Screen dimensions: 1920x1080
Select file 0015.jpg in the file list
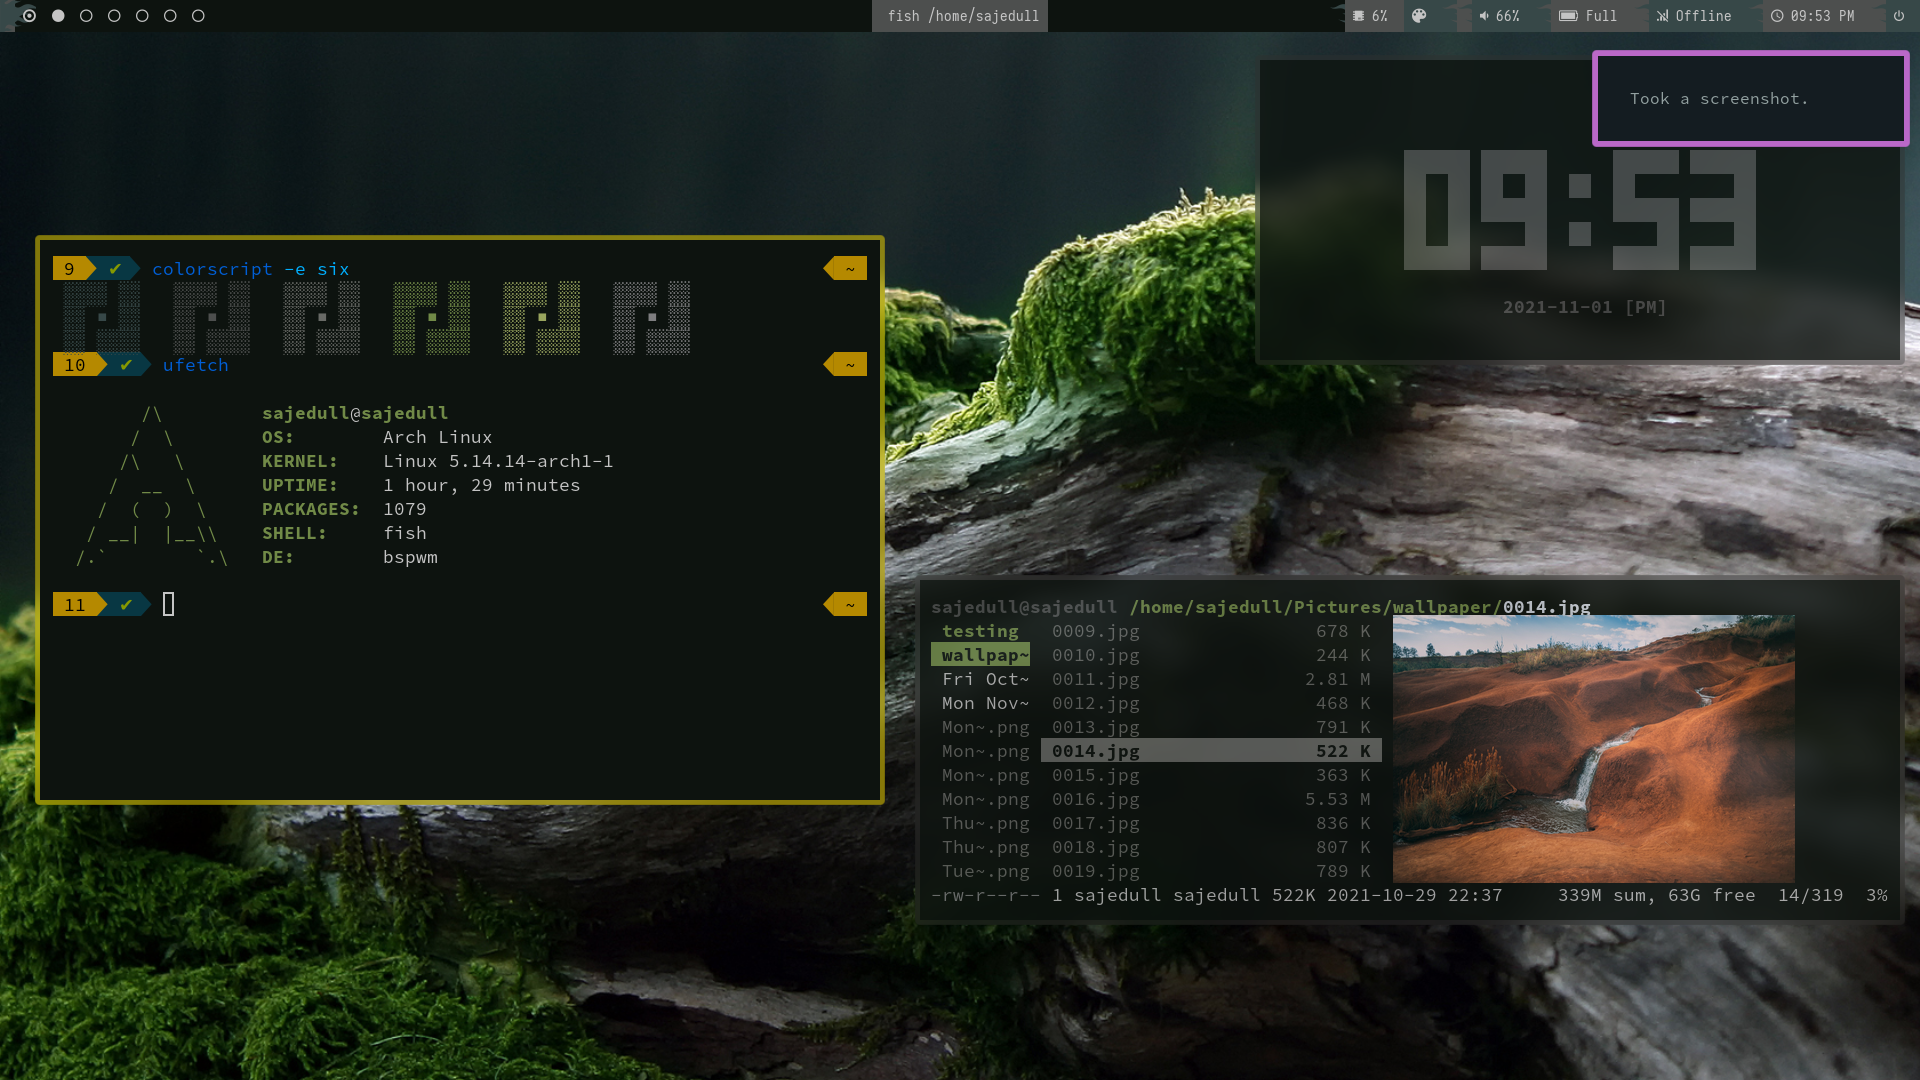click(1095, 775)
